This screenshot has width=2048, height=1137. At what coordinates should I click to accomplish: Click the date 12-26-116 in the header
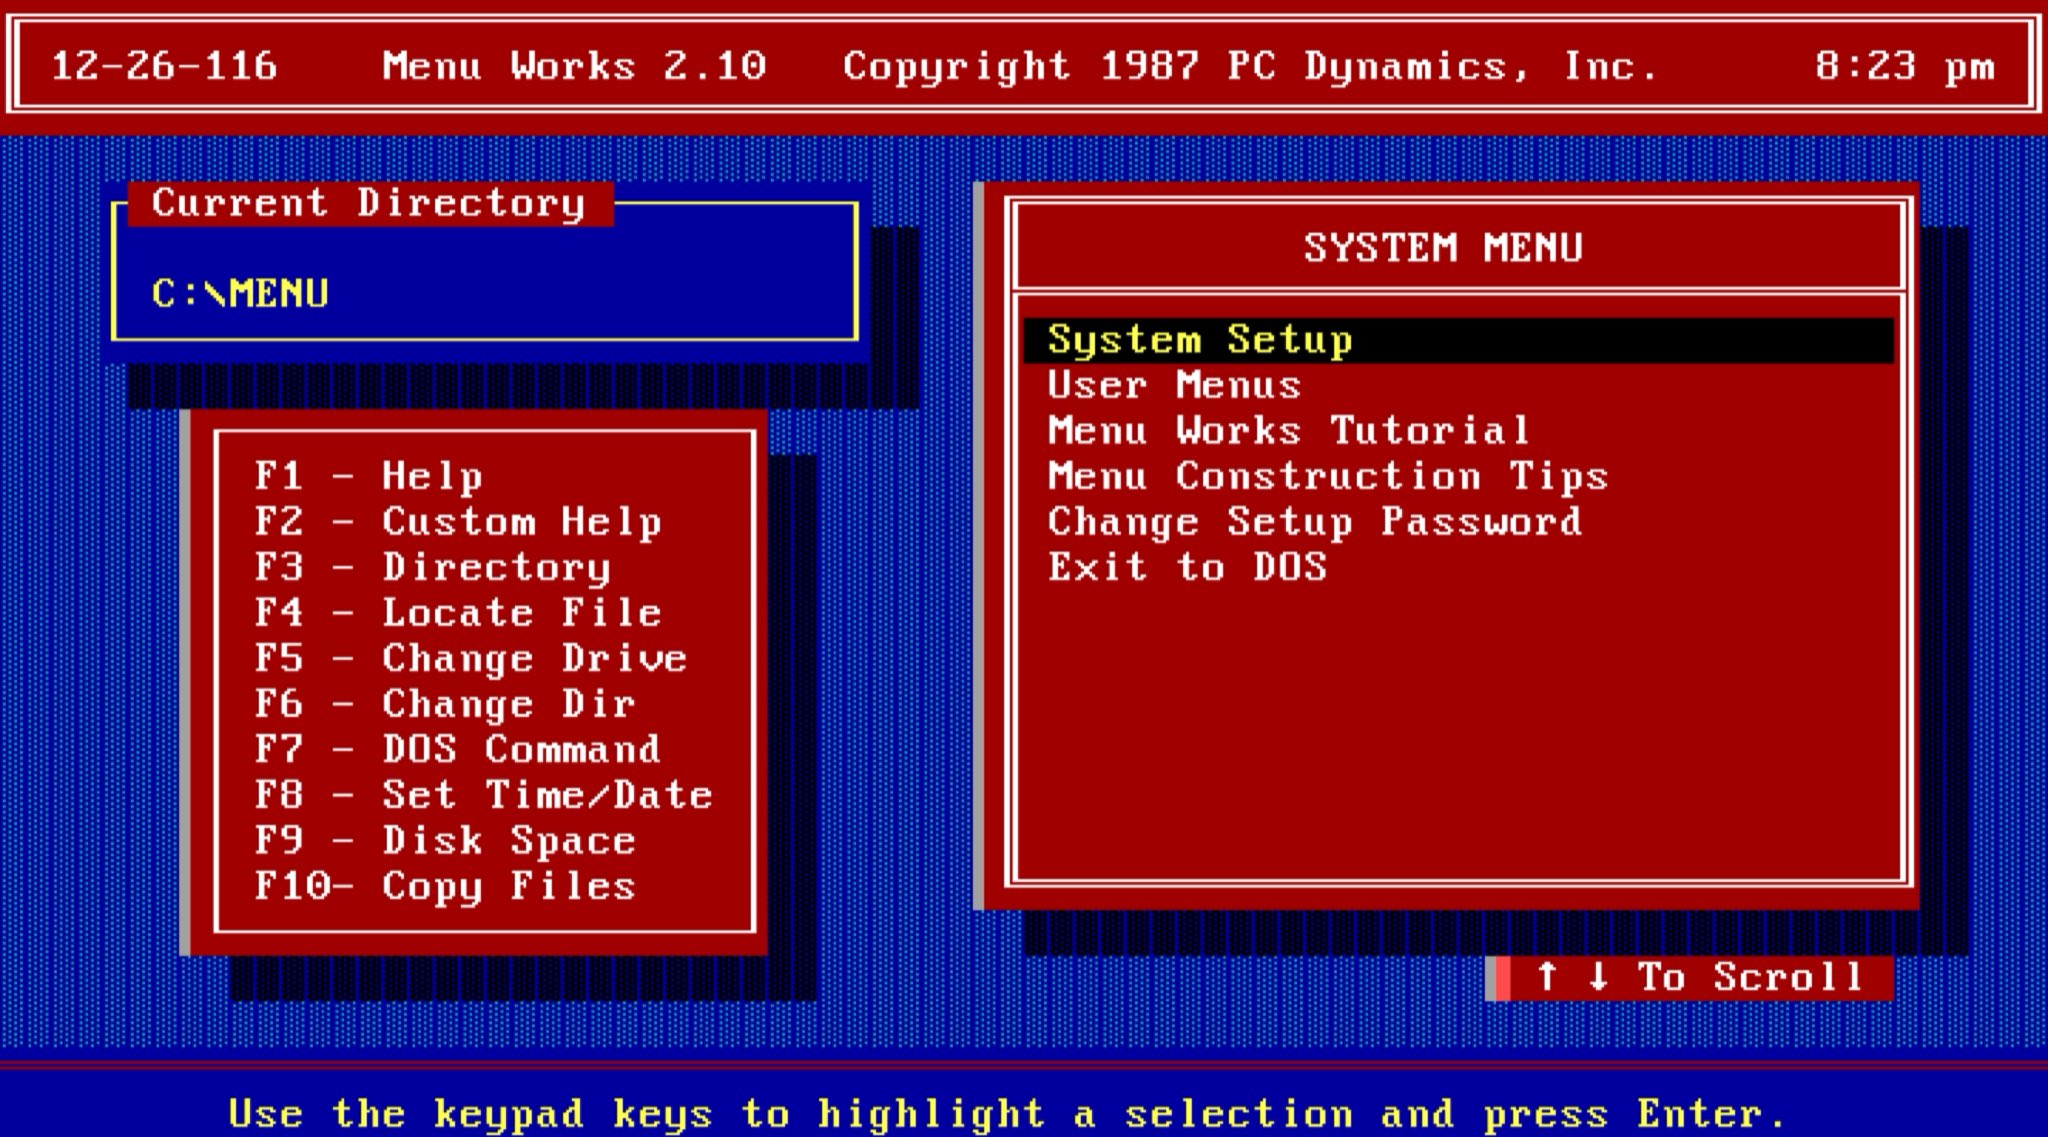click(x=164, y=67)
